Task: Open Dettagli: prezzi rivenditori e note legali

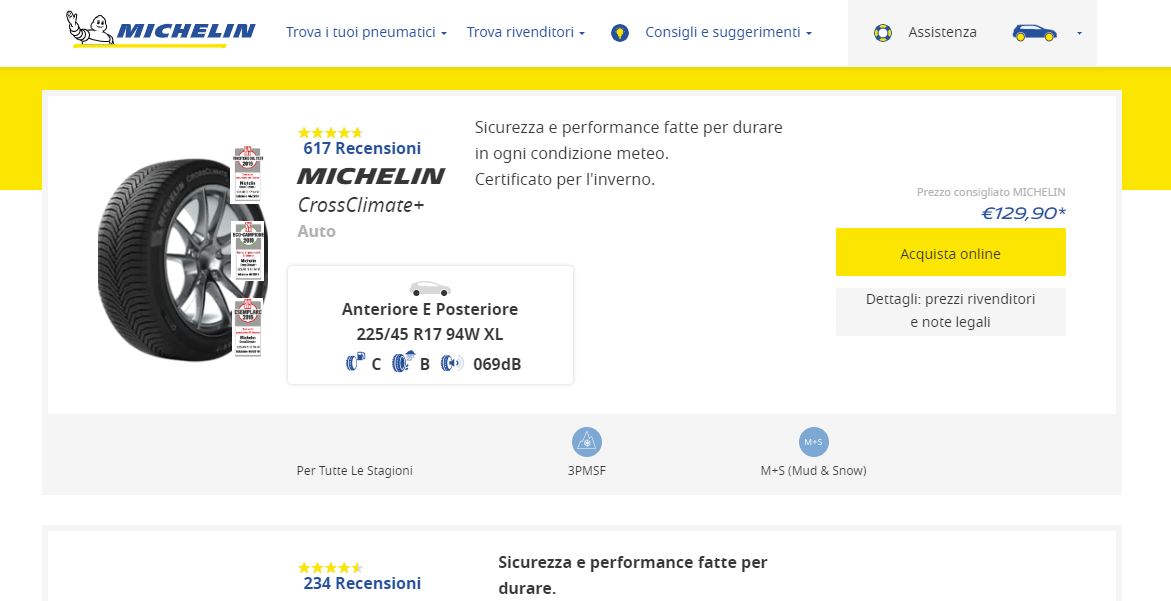Action: click(950, 311)
